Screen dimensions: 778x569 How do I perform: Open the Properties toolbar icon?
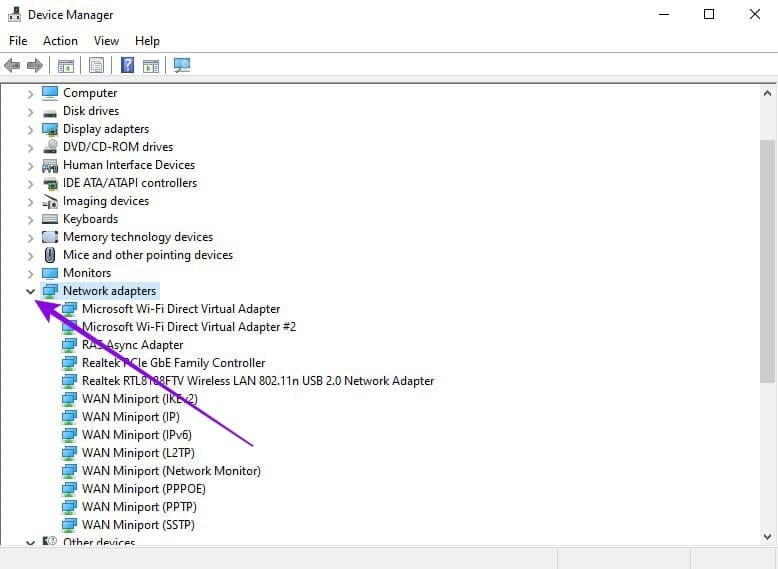pyautogui.click(x=96, y=65)
